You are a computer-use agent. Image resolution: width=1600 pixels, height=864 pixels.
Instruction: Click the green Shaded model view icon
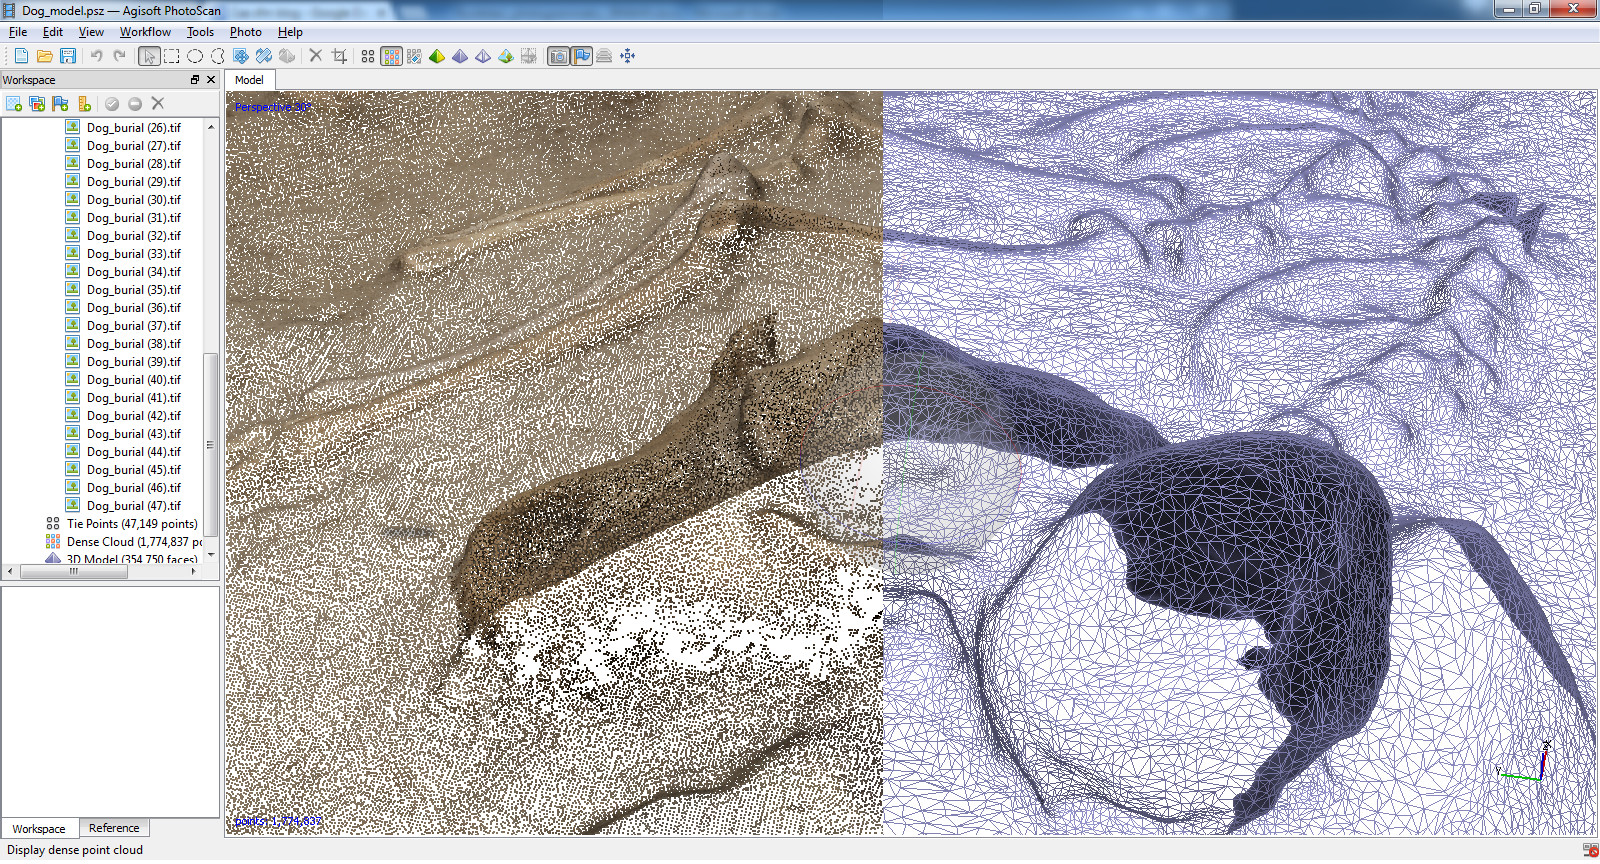tap(437, 56)
